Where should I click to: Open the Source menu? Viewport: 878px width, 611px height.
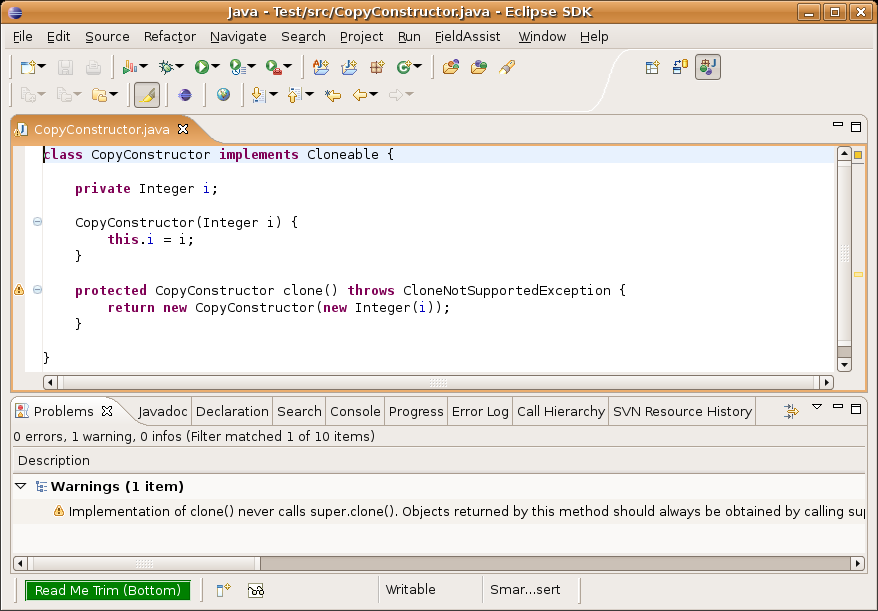click(107, 37)
